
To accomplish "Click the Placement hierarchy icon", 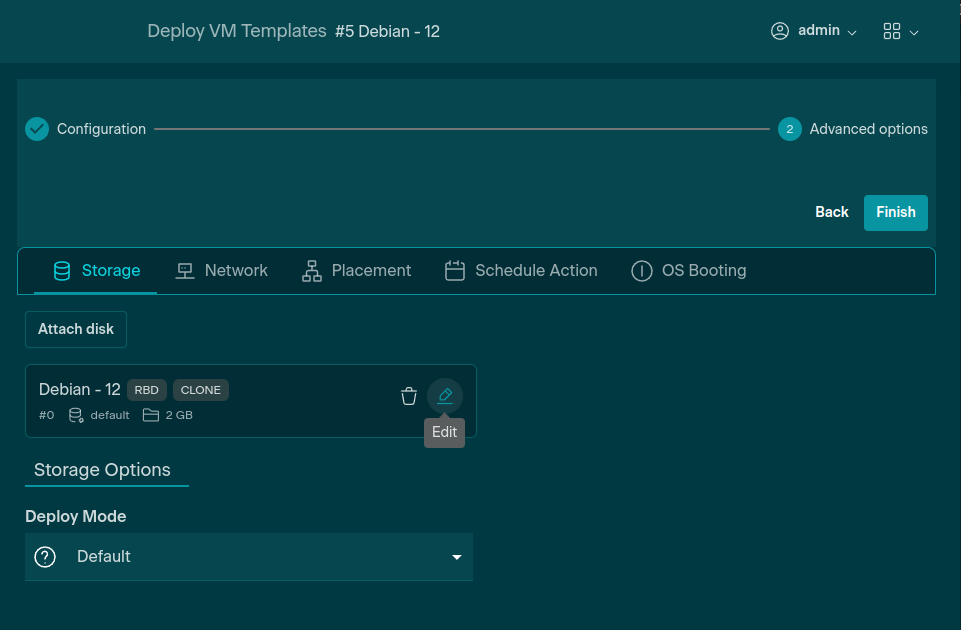I will (311, 271).
